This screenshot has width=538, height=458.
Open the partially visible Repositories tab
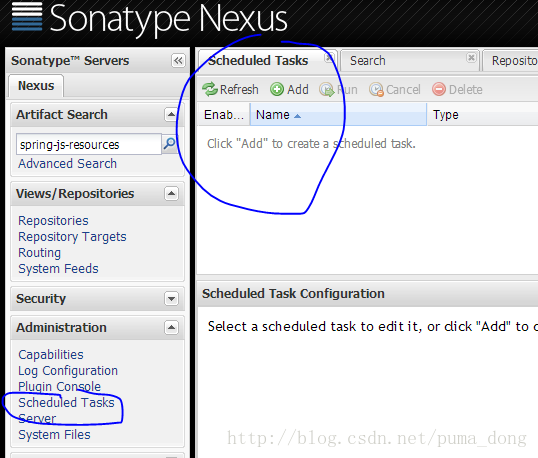pyautogui.click(x=511, y=61)
